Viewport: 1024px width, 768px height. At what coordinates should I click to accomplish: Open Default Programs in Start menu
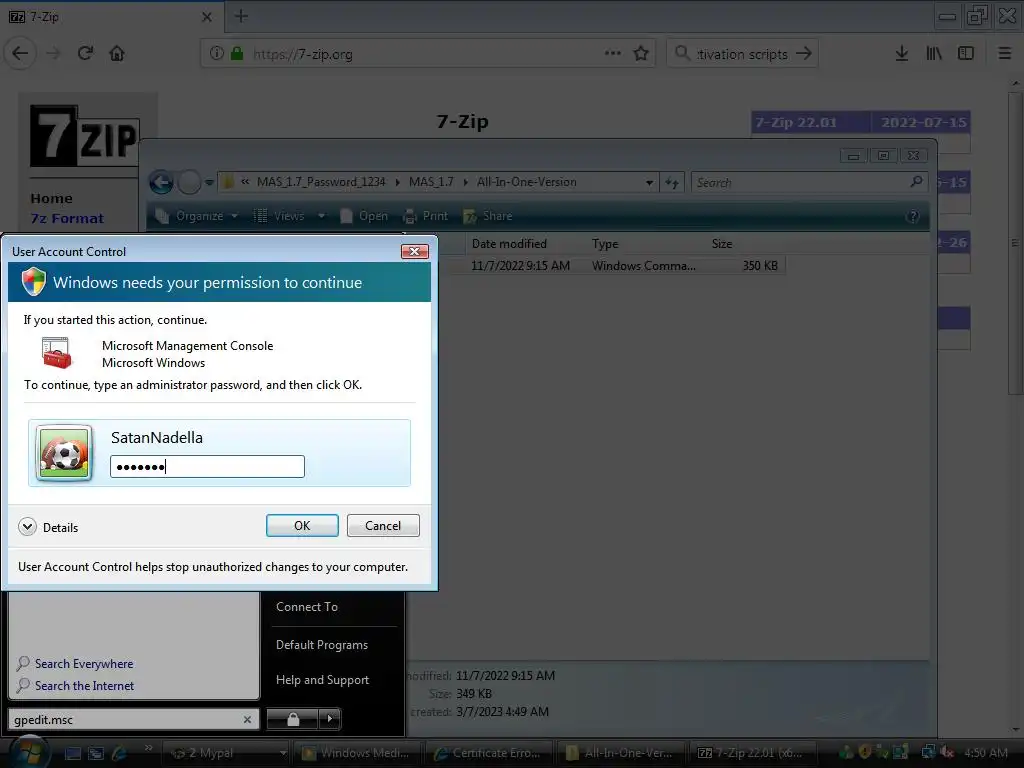[322, 645]
